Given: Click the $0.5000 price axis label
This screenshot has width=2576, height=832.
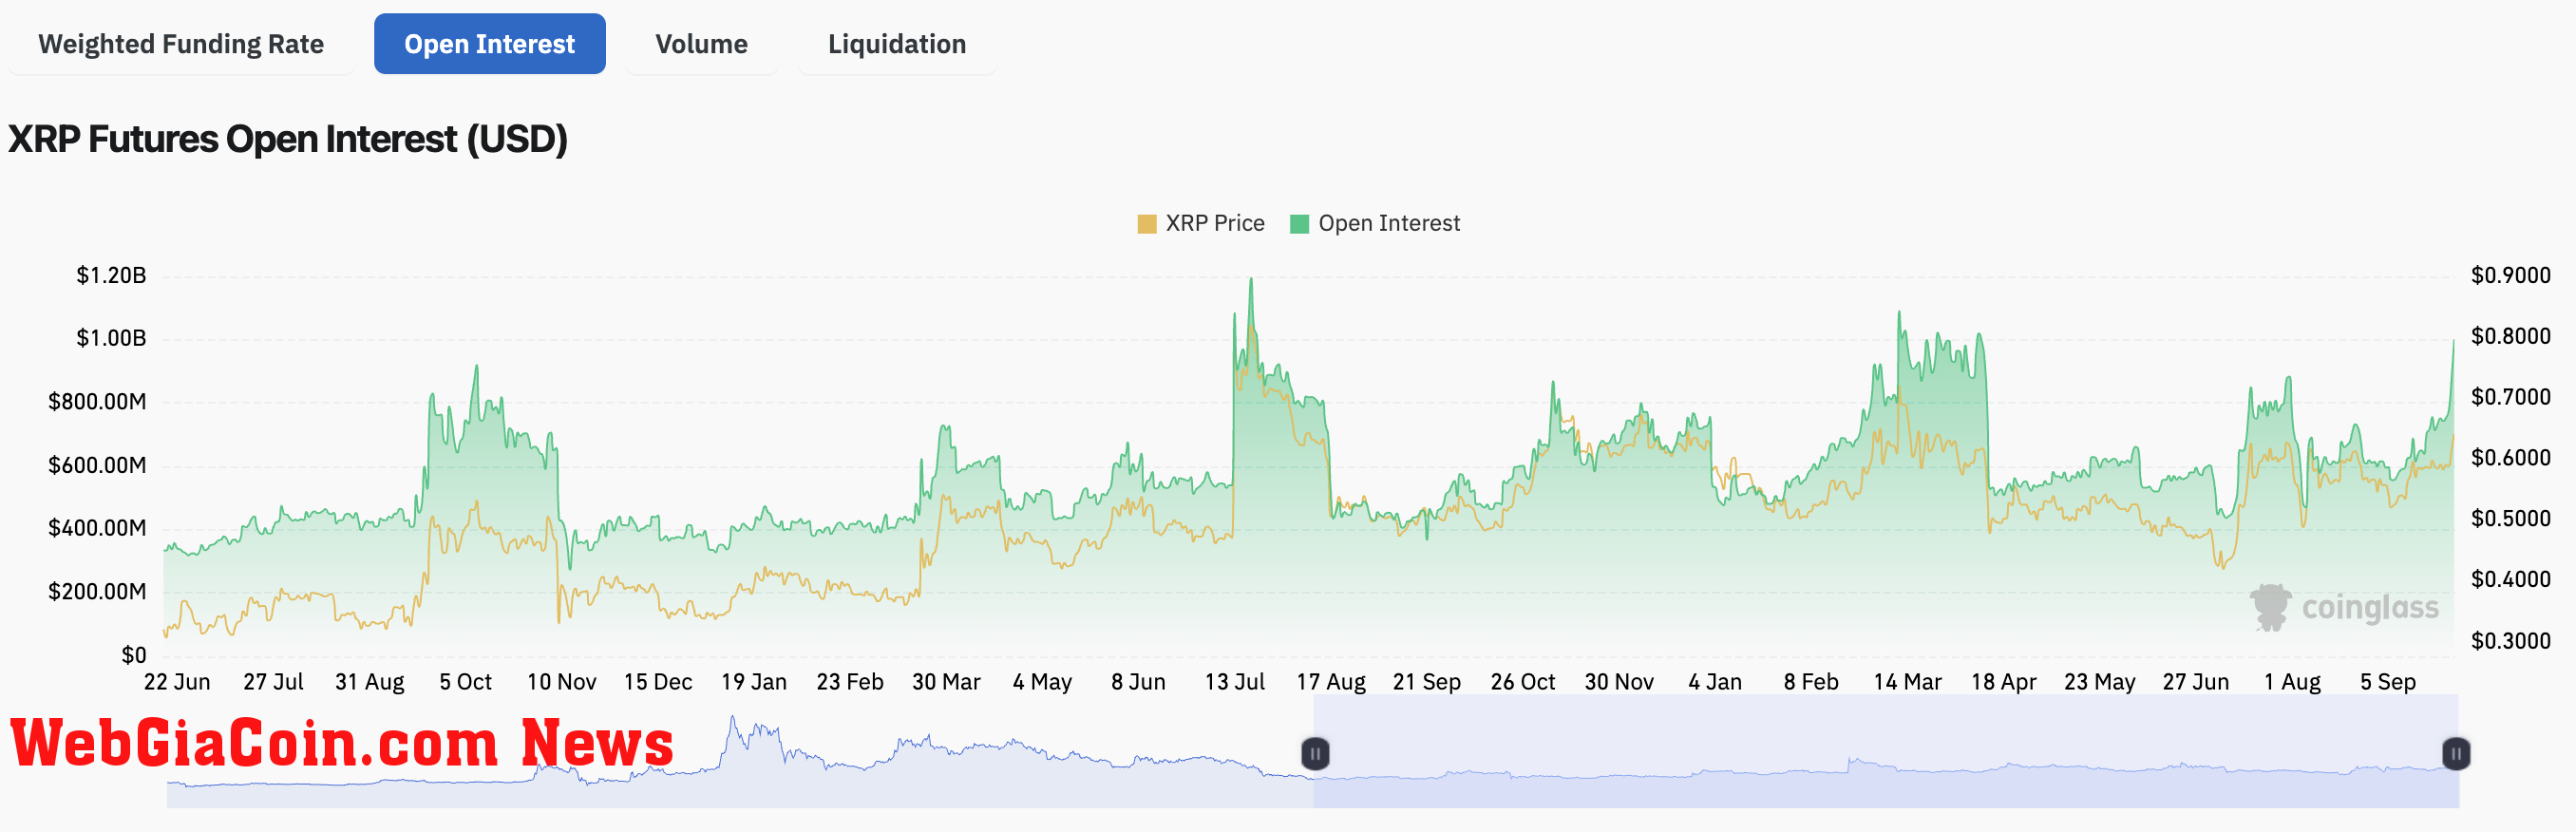Looking at the screenshot, I should click(2510, 518).
